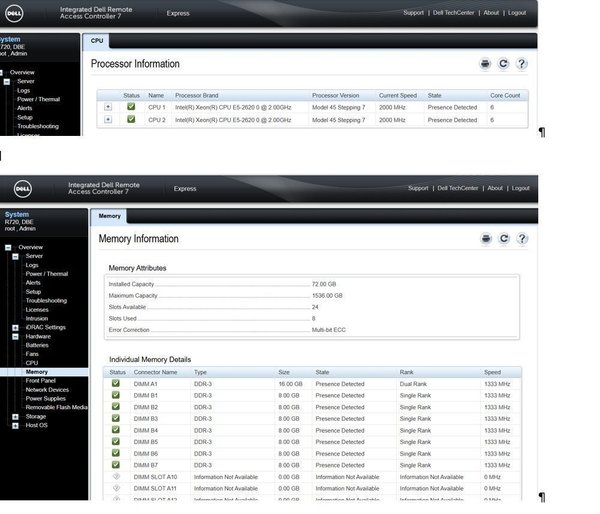
Task: Expand the iDRAC Settings tree node
Action: 15,328
